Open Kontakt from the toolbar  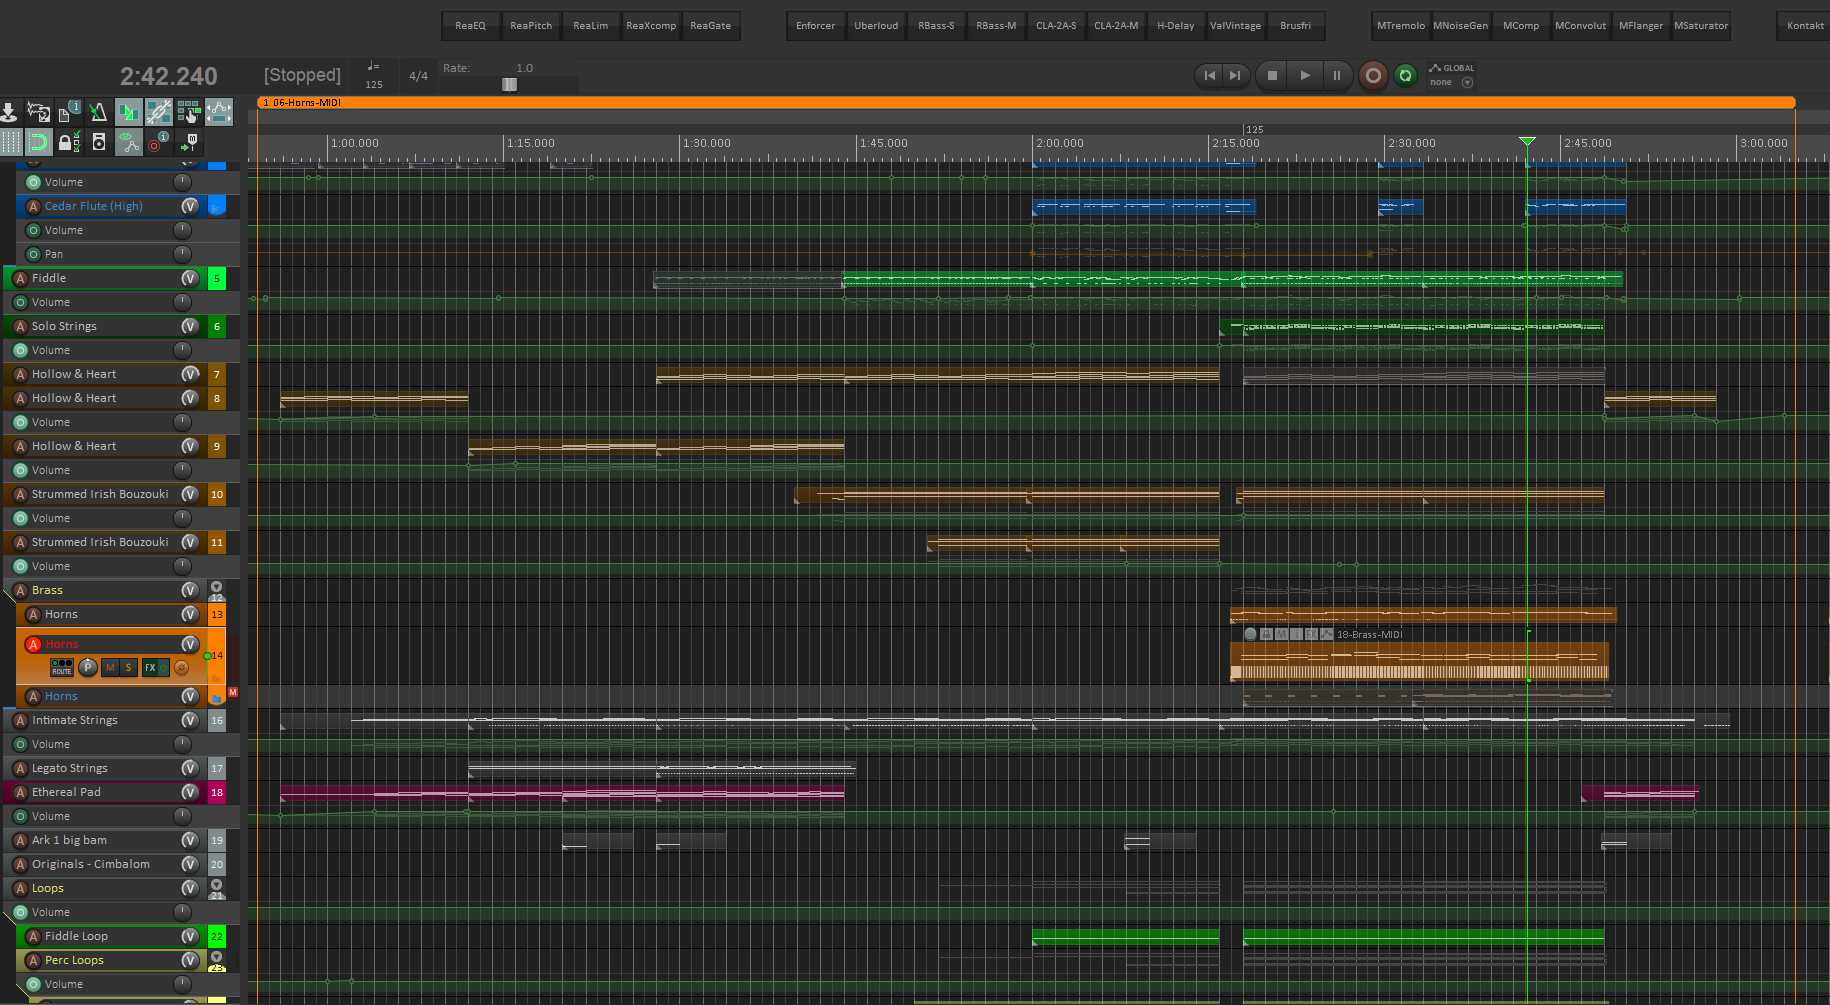click(x=1805, y=26)
